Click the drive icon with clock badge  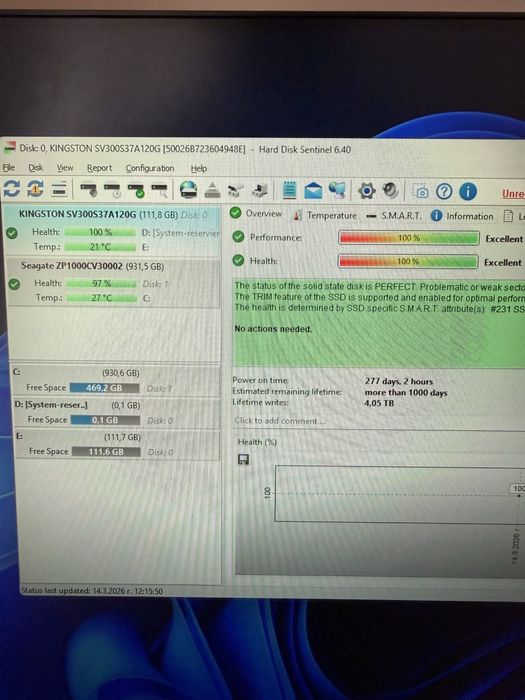tap(112, 191)
